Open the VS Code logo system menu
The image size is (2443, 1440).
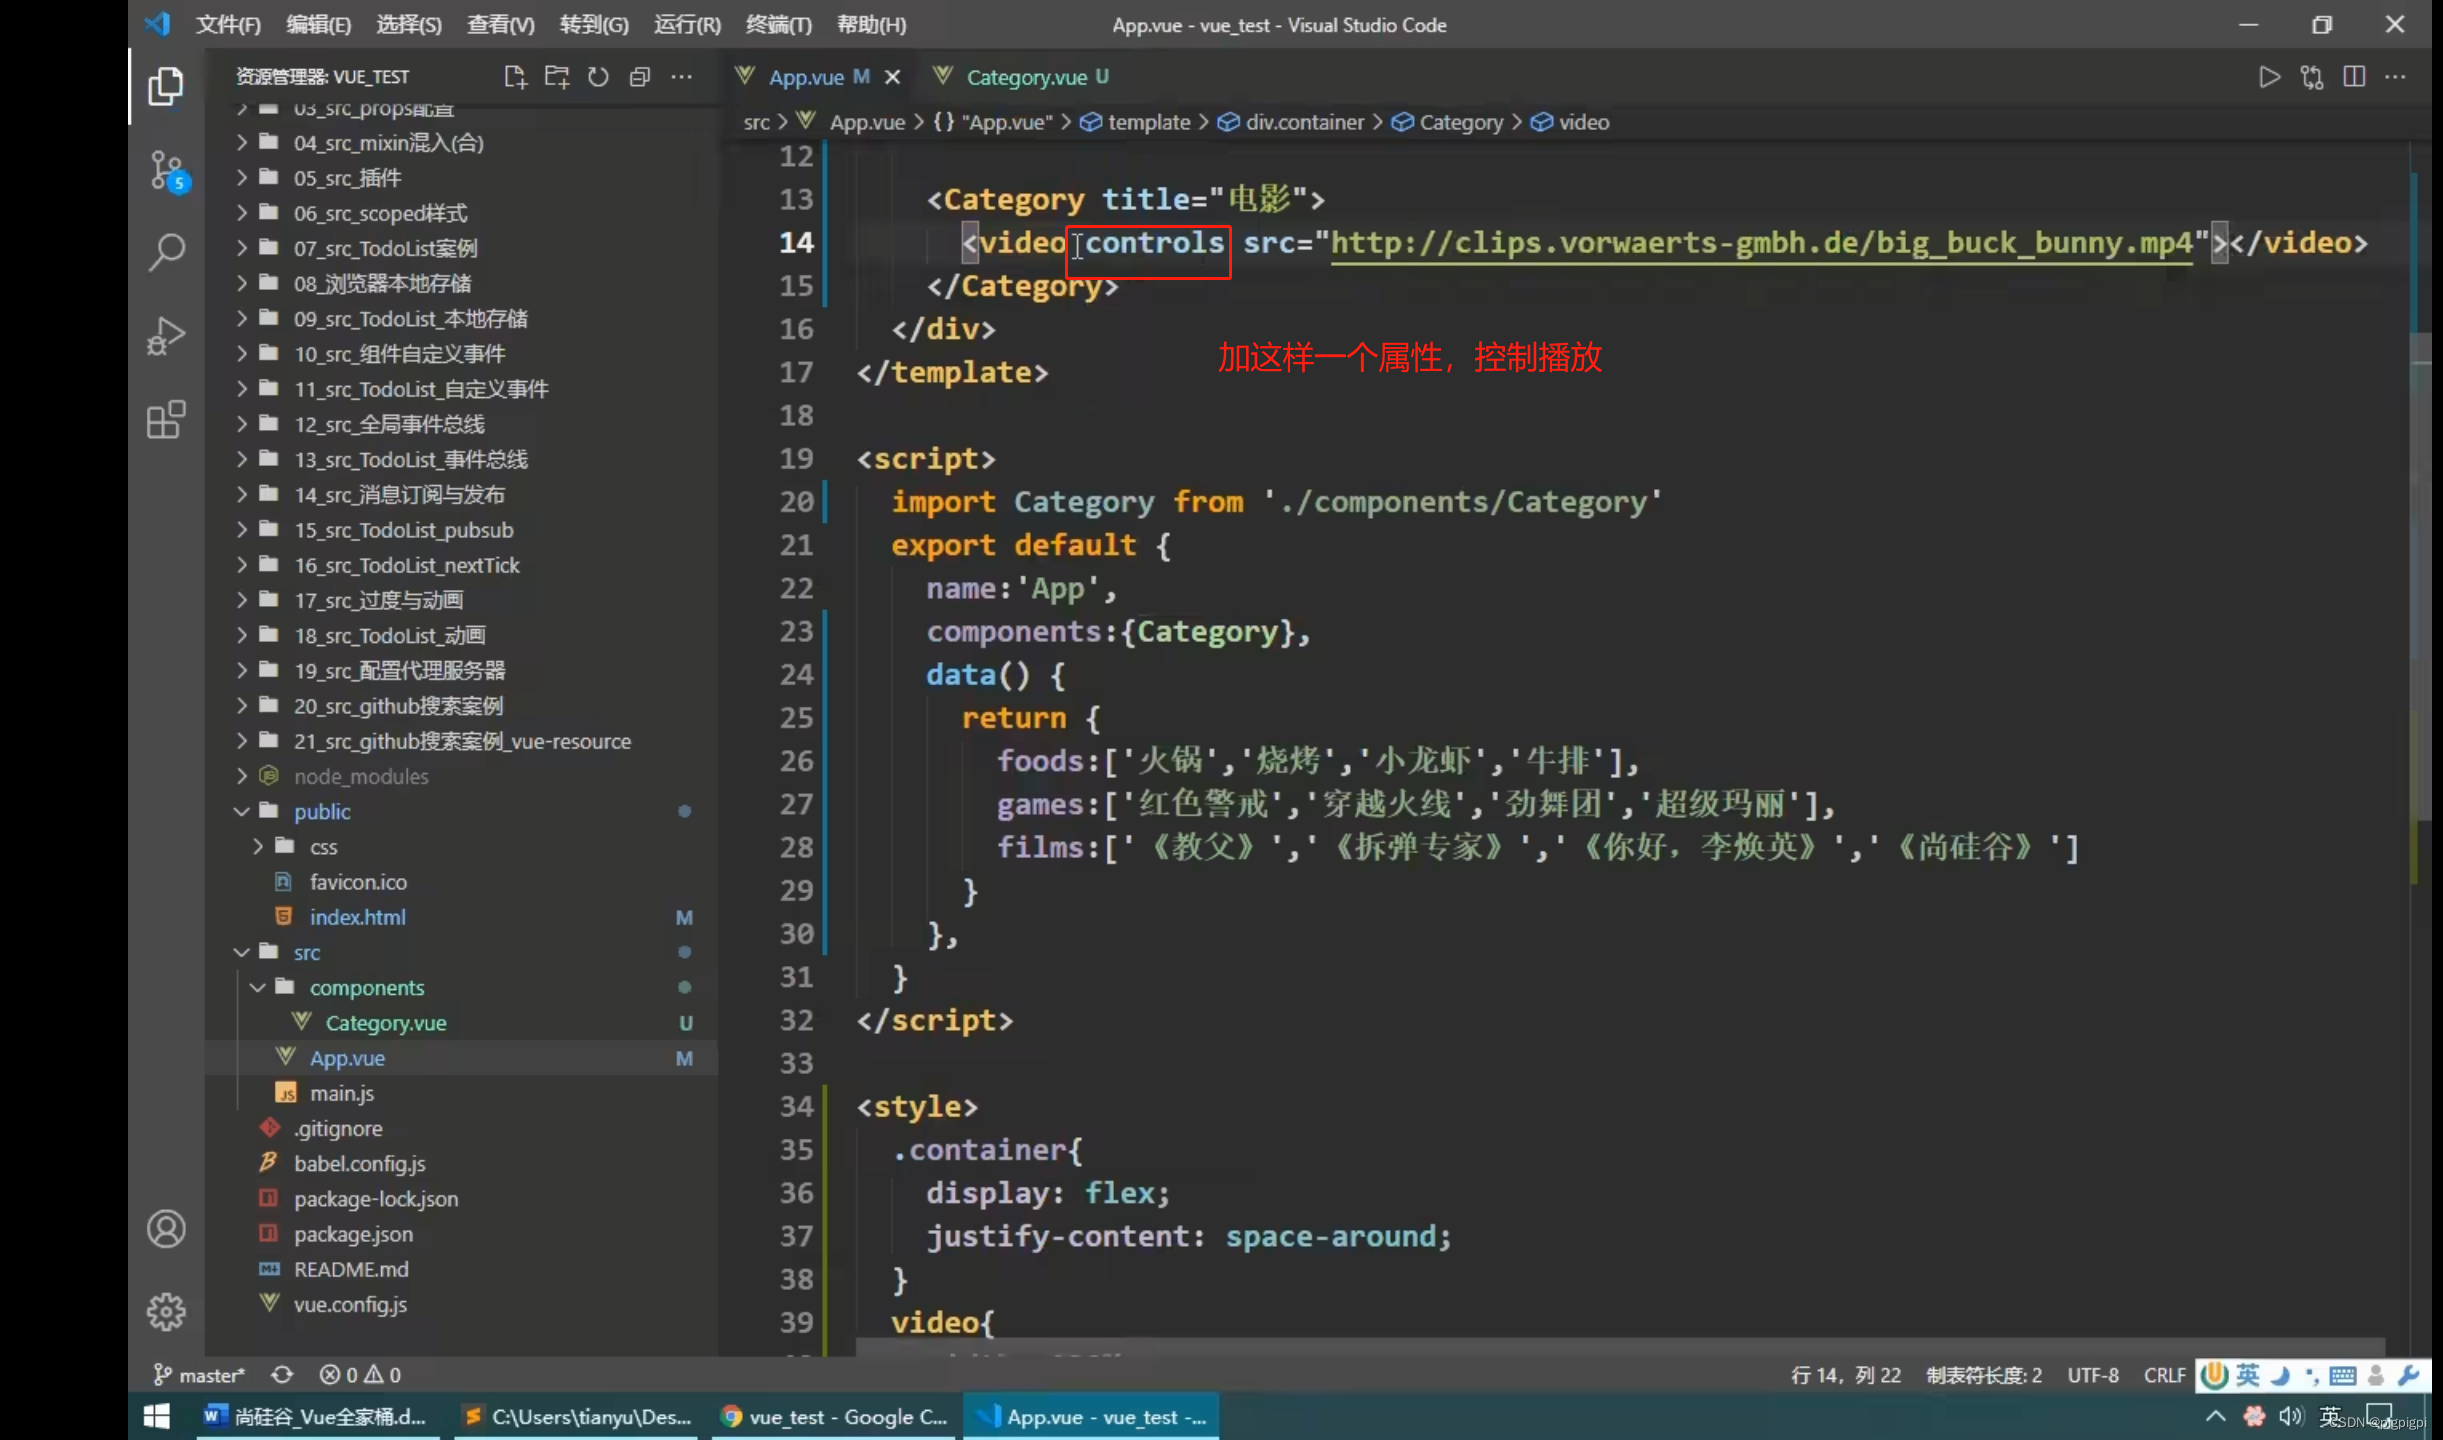tap(157, 24)
